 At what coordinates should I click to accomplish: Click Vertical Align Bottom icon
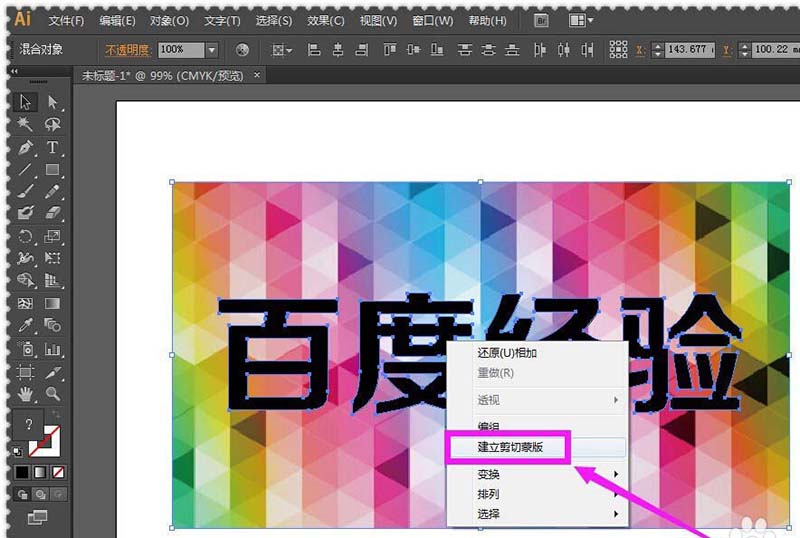[437, 50]
